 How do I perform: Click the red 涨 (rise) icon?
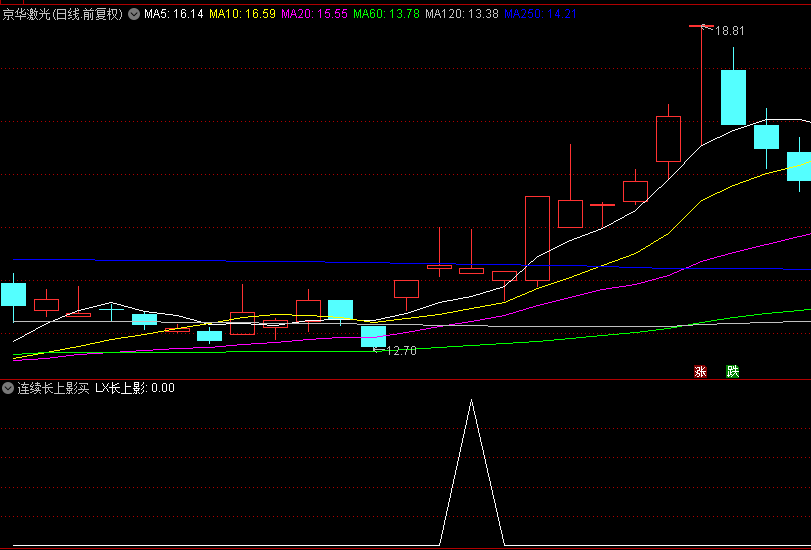pos(700,371)
